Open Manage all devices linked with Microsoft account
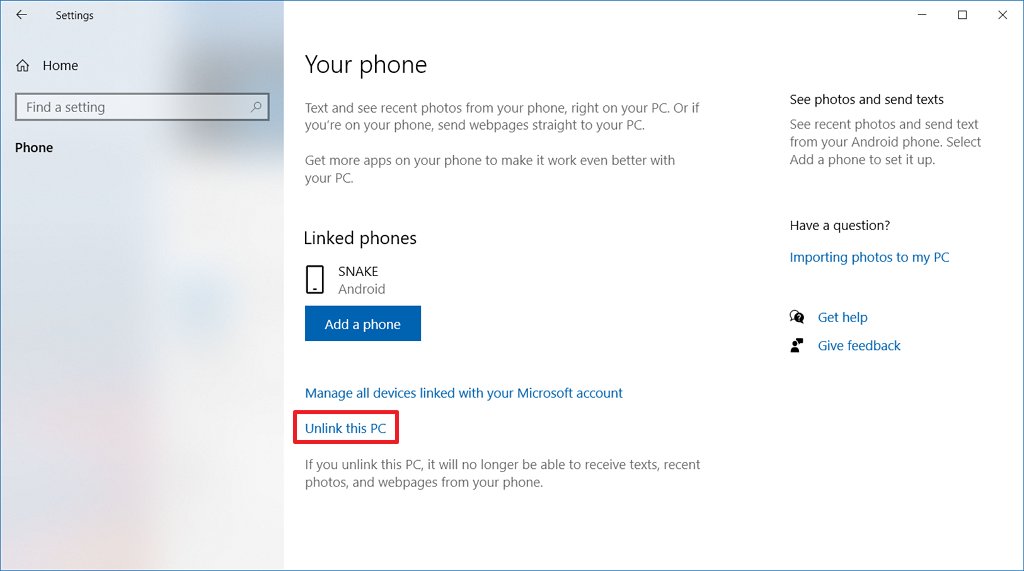The height and width of the screenshot is (571, 1024). coord(463,393)
